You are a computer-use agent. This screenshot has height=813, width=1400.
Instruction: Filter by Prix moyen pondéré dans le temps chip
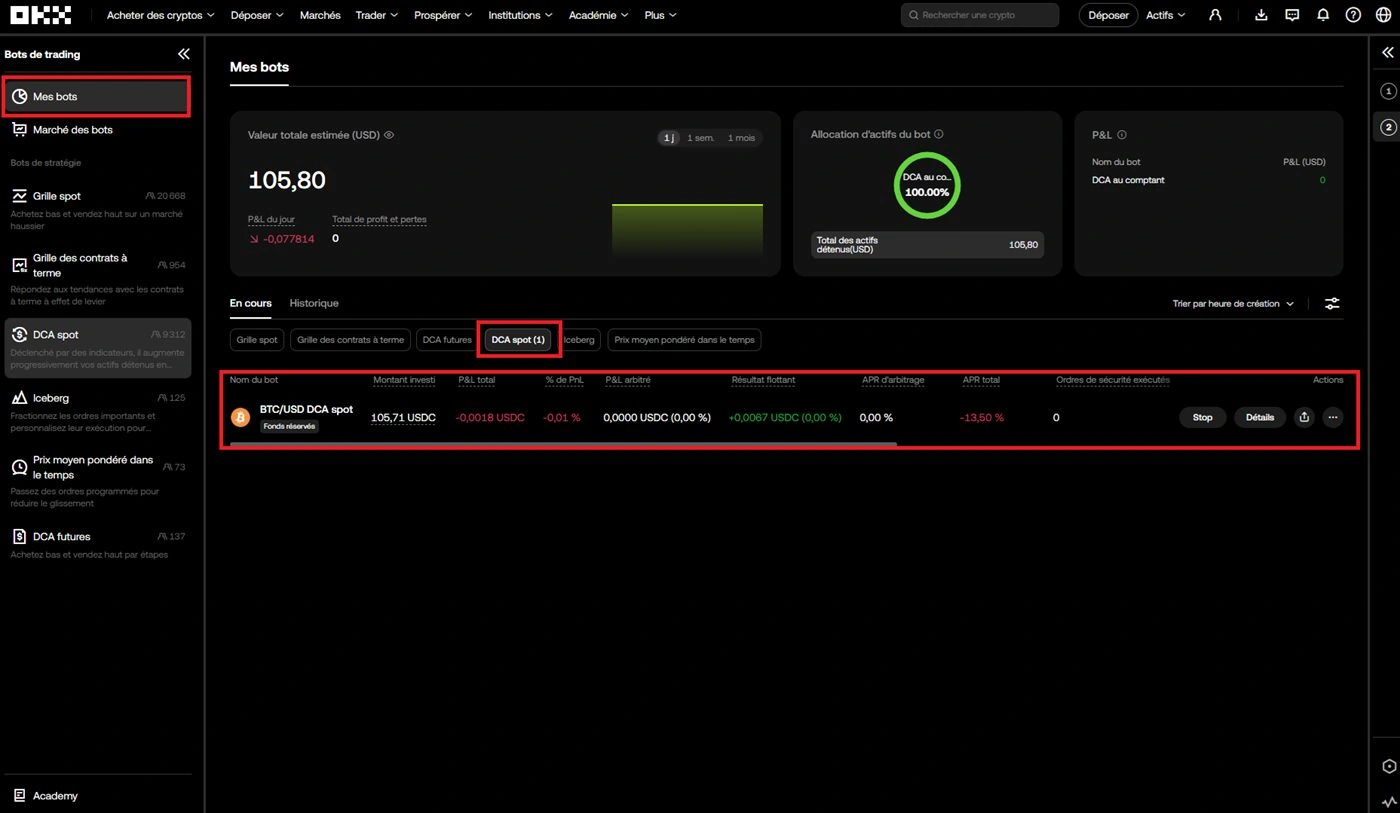(x=685, y=340)
